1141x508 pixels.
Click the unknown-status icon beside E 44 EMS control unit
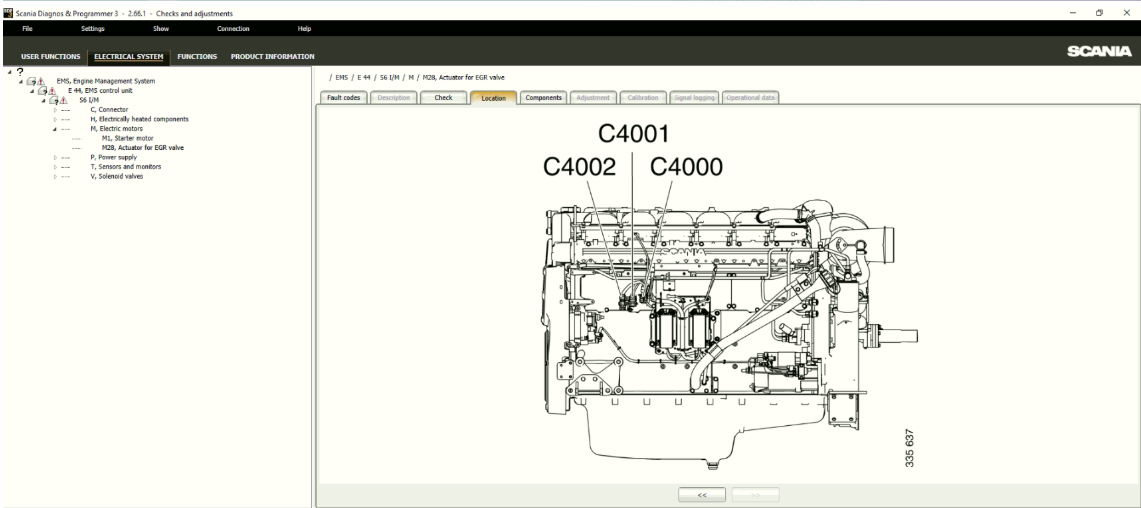[x=42, y=91]
